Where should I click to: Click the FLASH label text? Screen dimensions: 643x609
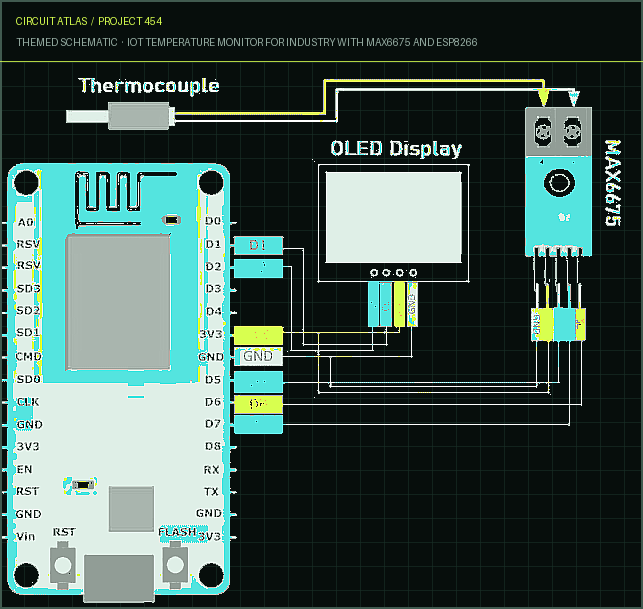[x=178, y=532]
